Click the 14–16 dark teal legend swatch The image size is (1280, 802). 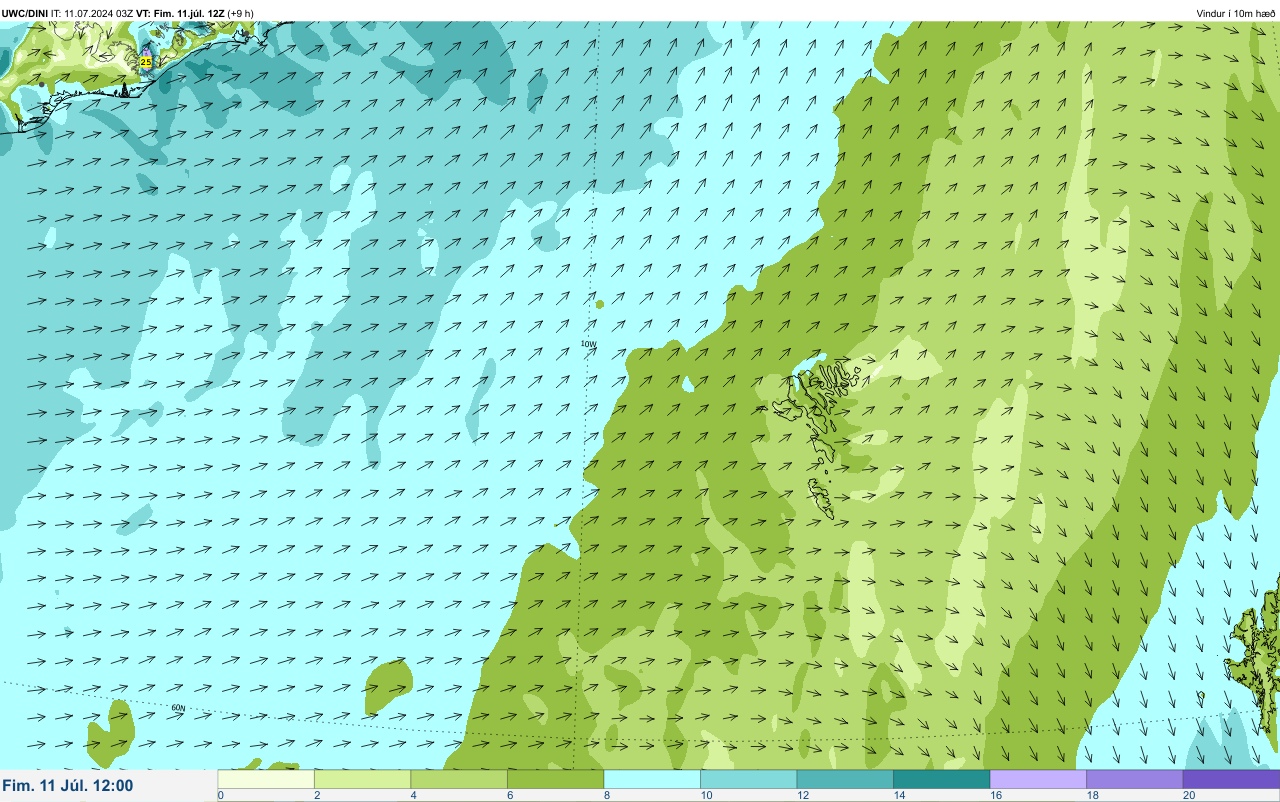(941, 779)
